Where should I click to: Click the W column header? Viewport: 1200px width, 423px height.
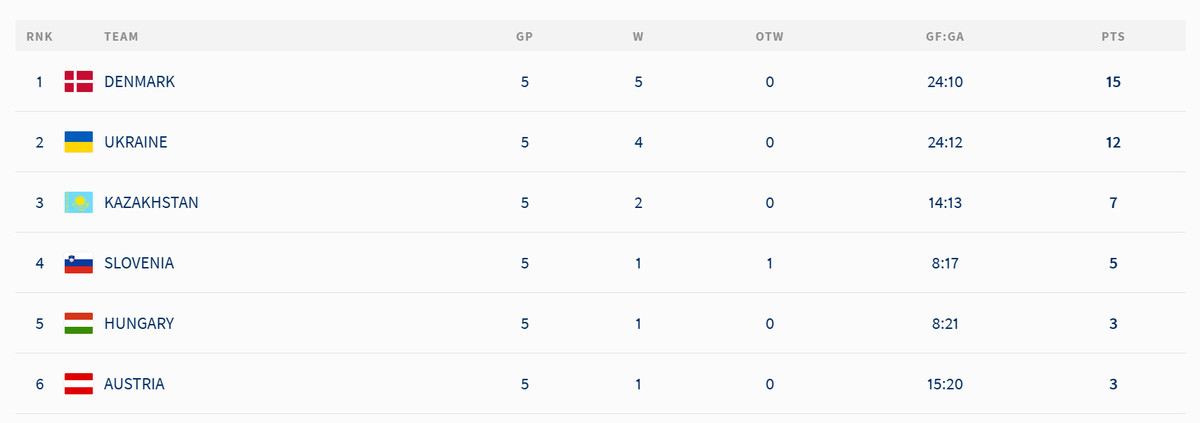pos(638,37)
